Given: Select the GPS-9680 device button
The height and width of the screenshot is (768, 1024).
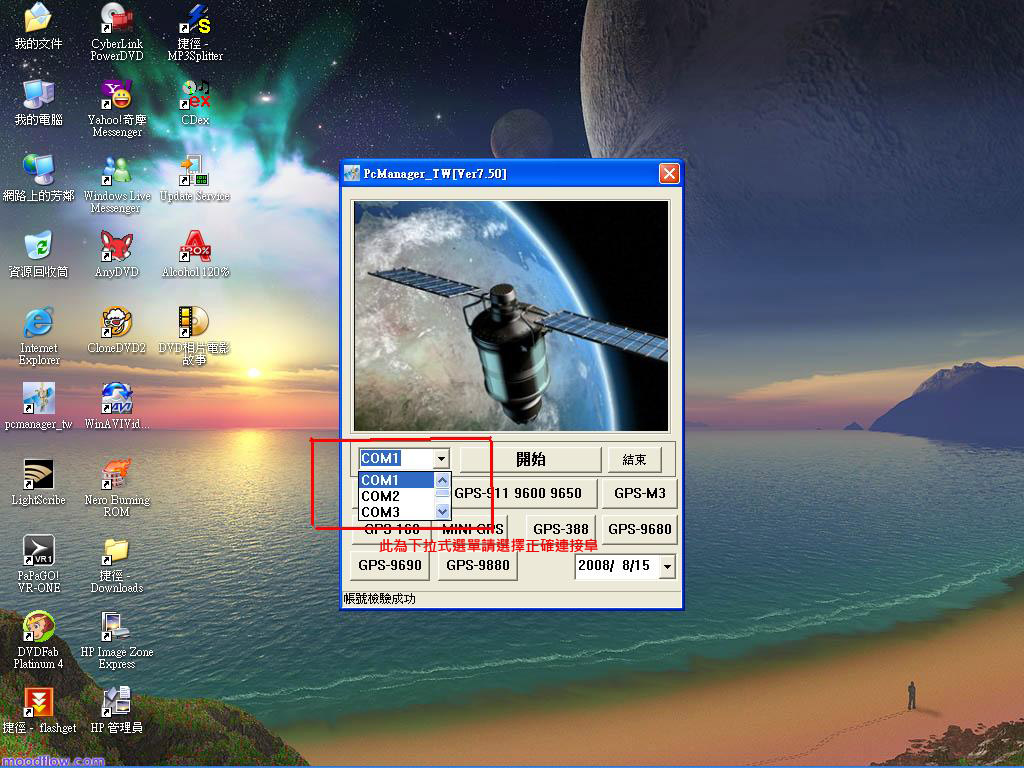Looking at the screenshot, I should [640, 529].
